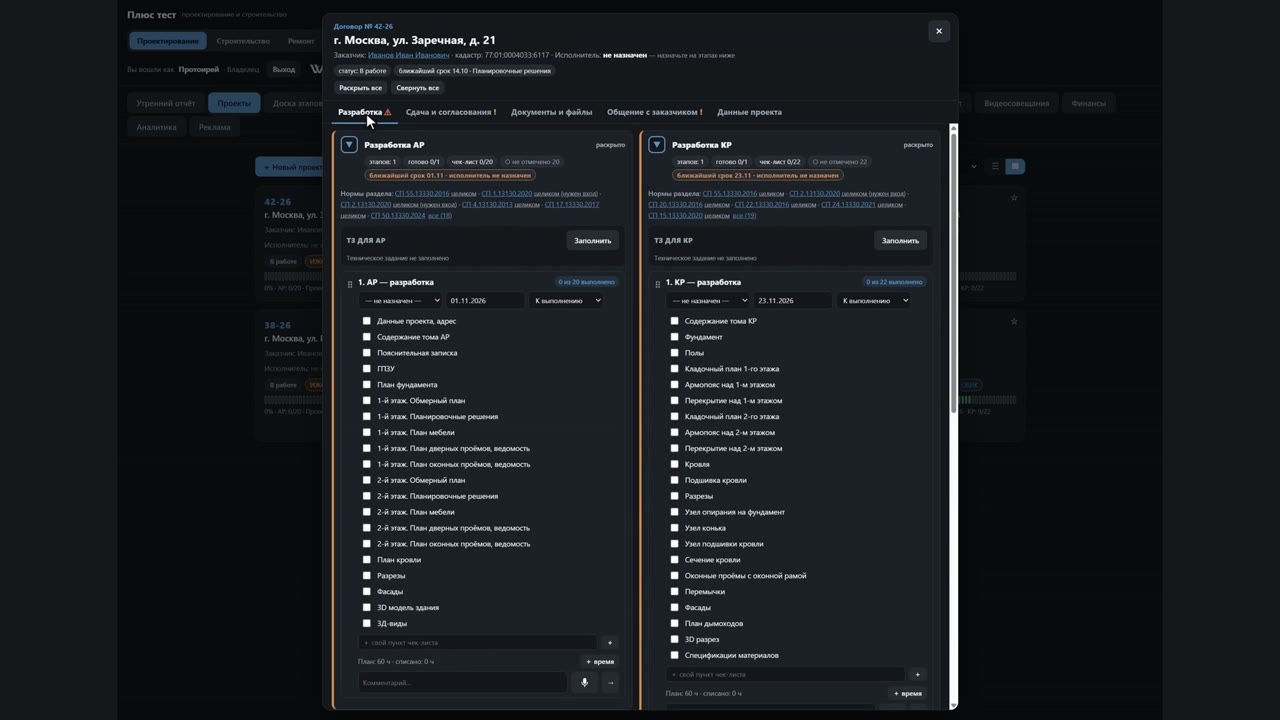Viewport: 1280px width, 720px height.
Task: Mark План фундамента as done
Action: point(367,385)
